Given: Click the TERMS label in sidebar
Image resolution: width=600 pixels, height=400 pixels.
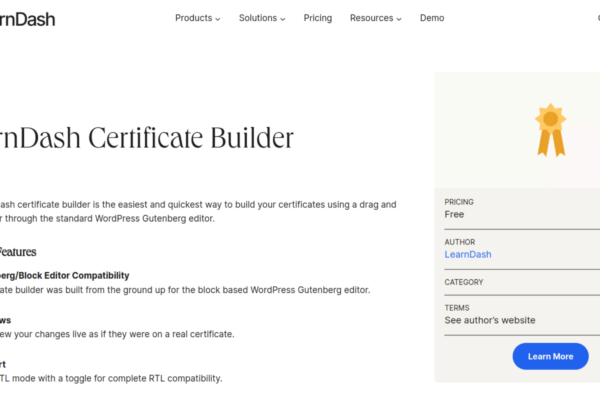Looking at the screenshot, I should (x=457, y=308).
